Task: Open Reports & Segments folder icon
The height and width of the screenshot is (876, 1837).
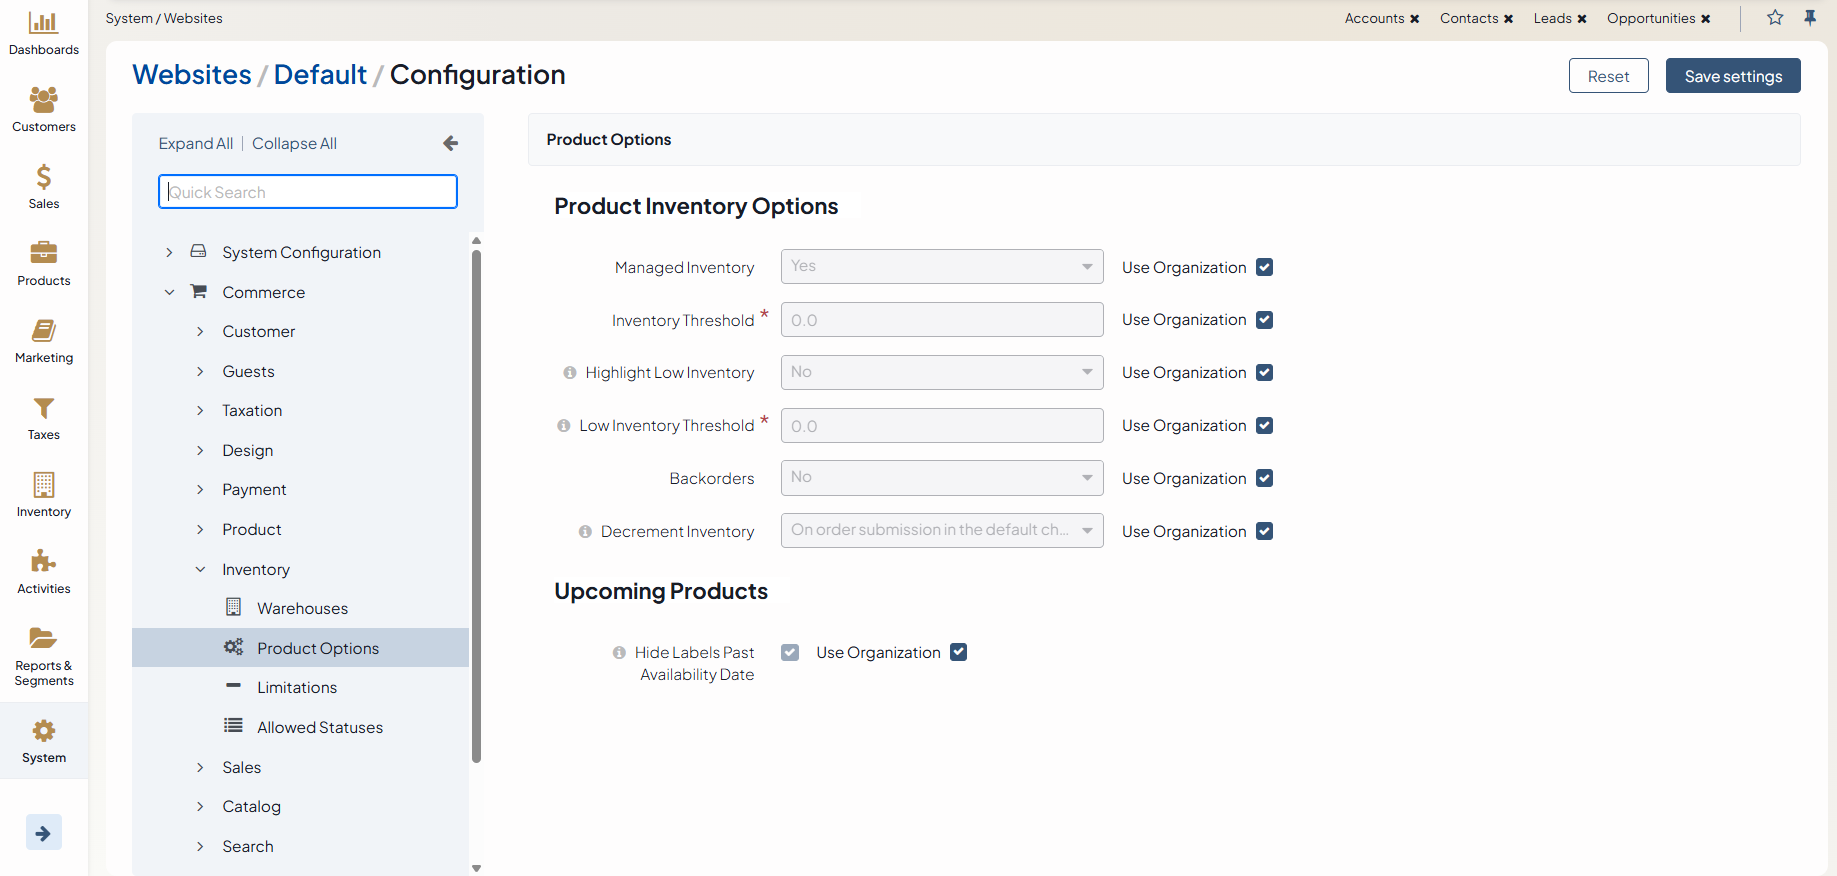Action: tap(43, 638)
